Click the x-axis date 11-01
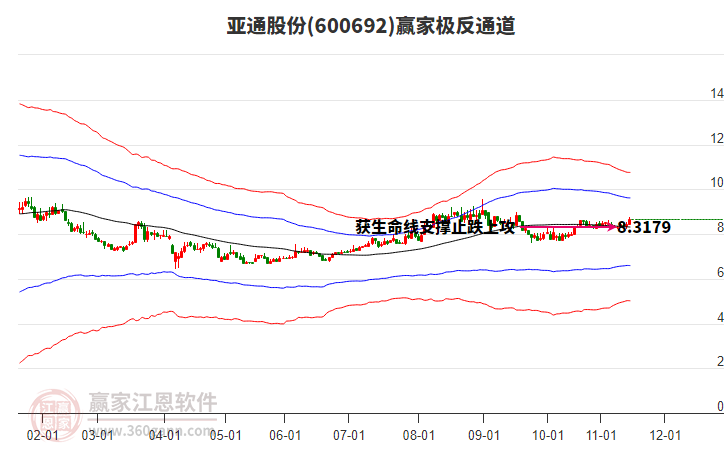This screenshot has height=450, width=726. click(x=601, y=436)
